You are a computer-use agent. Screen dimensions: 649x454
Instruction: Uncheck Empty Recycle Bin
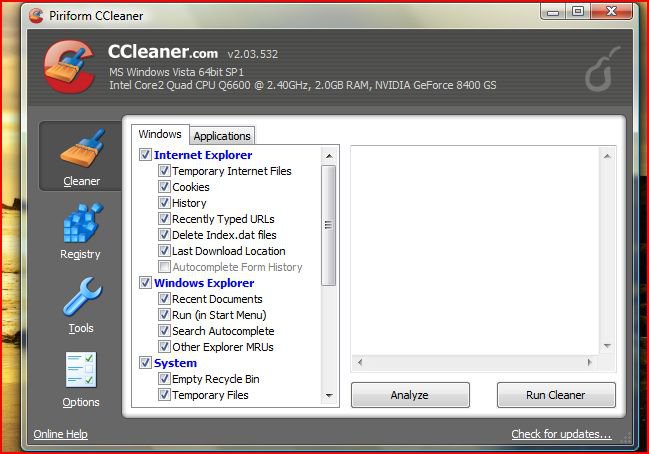[x=164, y=379]
